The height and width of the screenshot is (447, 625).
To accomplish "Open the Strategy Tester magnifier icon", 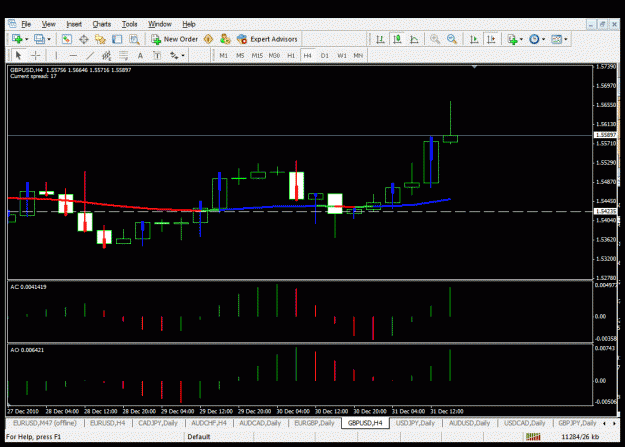I will click(x=134, y=39).
